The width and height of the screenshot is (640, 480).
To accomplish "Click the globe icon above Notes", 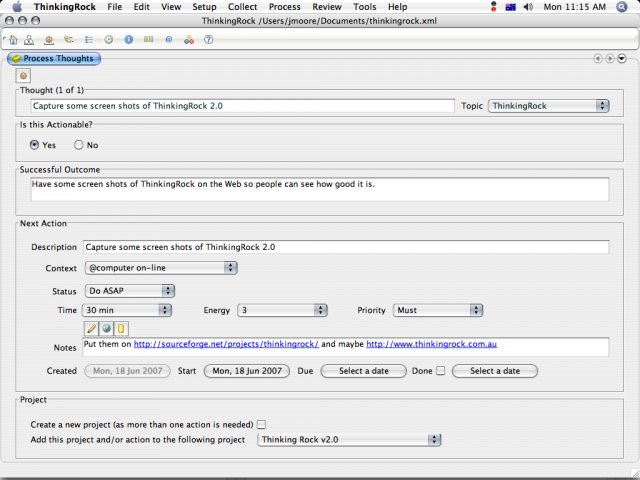I will 106,328.
